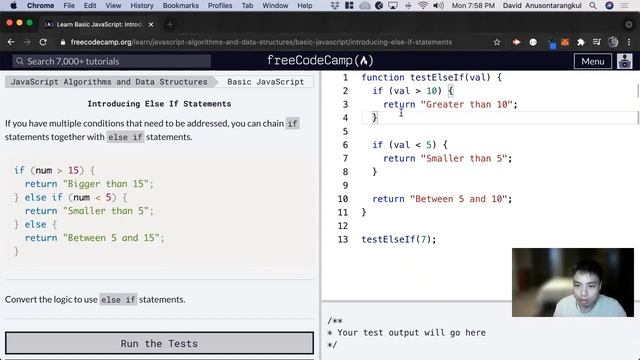Viewport: 640px width, 360px height.
Task: Click the code return "Between 5 and 10"
Action: pos(442,199)
